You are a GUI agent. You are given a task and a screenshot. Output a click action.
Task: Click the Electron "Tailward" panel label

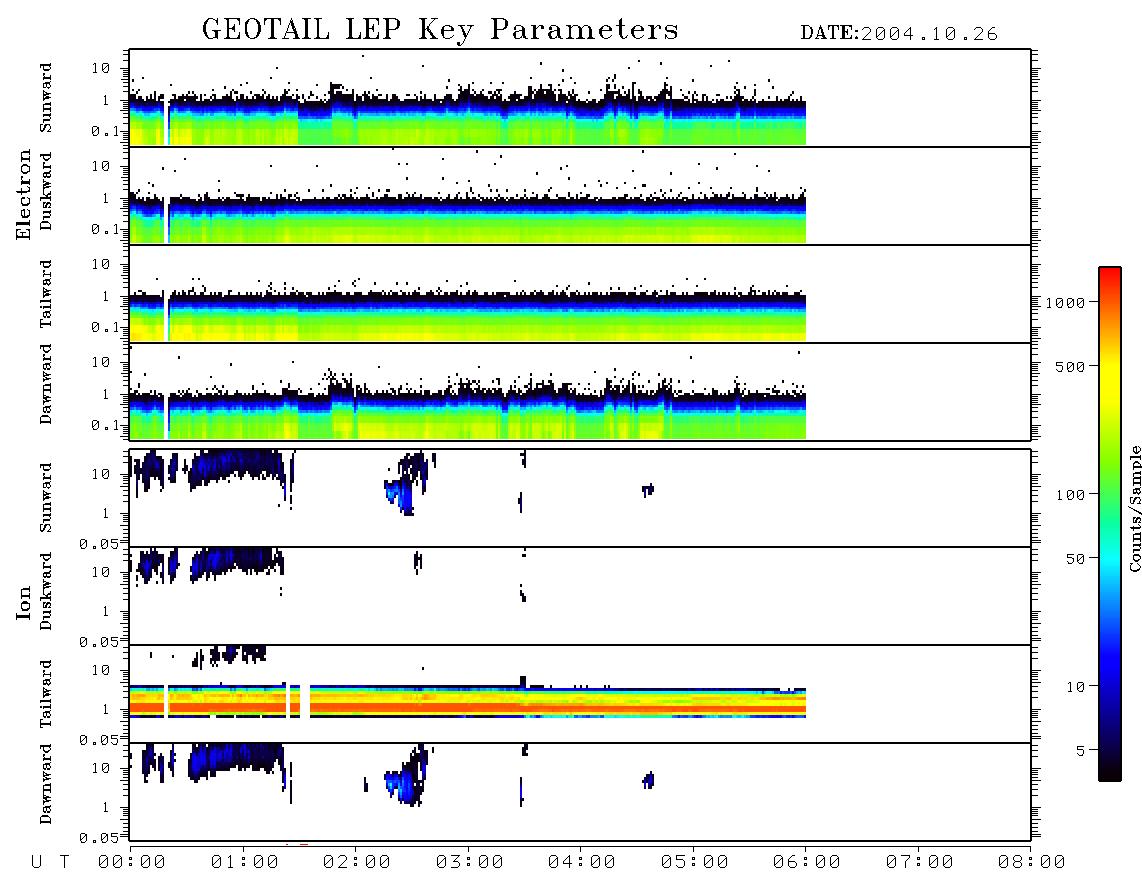(x=46, y=294)
